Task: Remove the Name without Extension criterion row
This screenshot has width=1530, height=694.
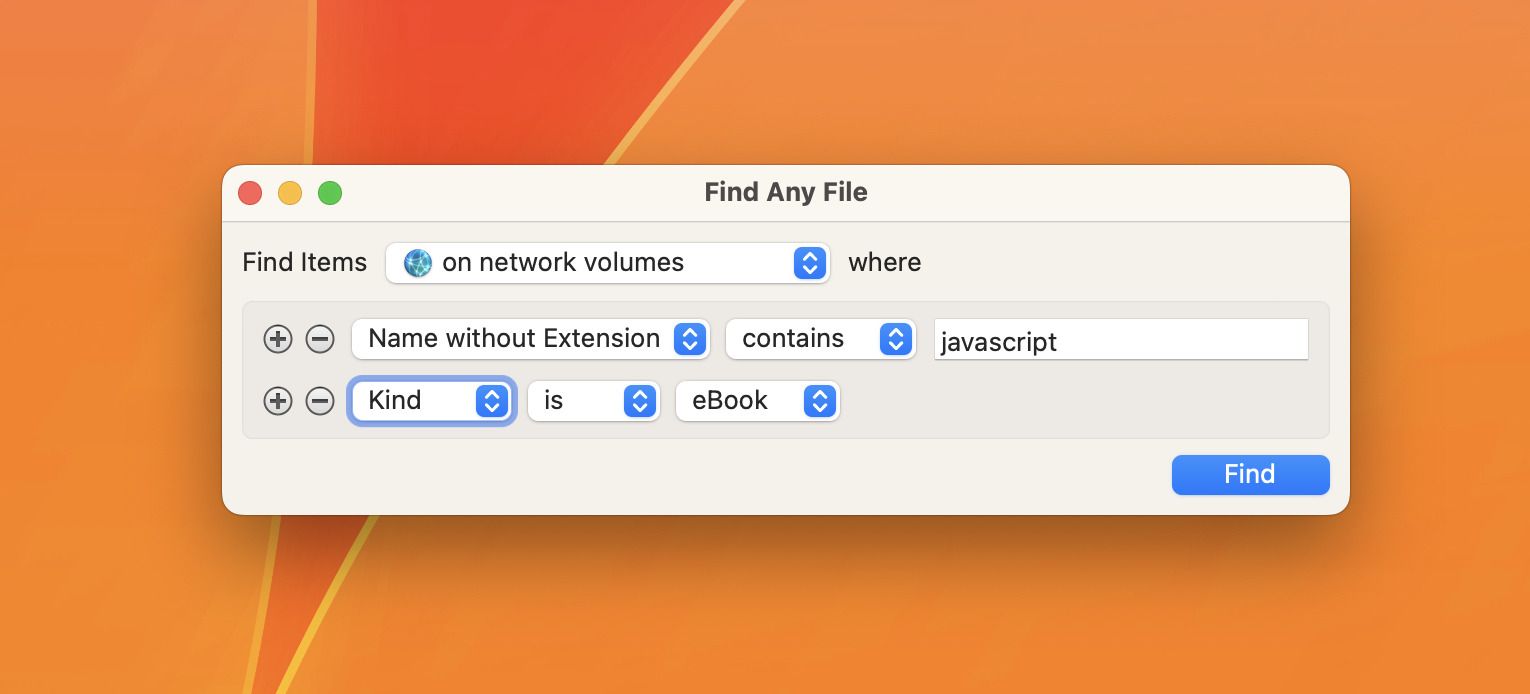Action: click(x=320, y=339)
